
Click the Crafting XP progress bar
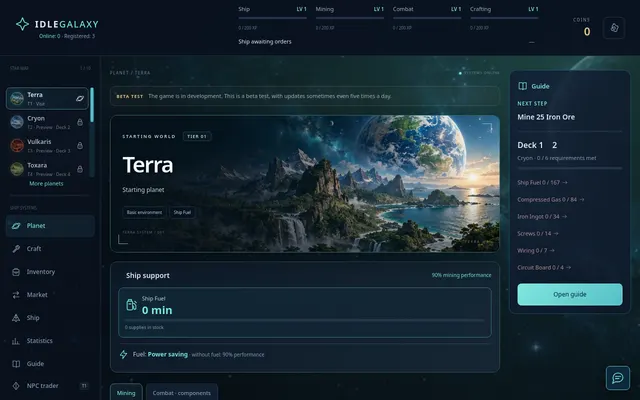[504, 18]
